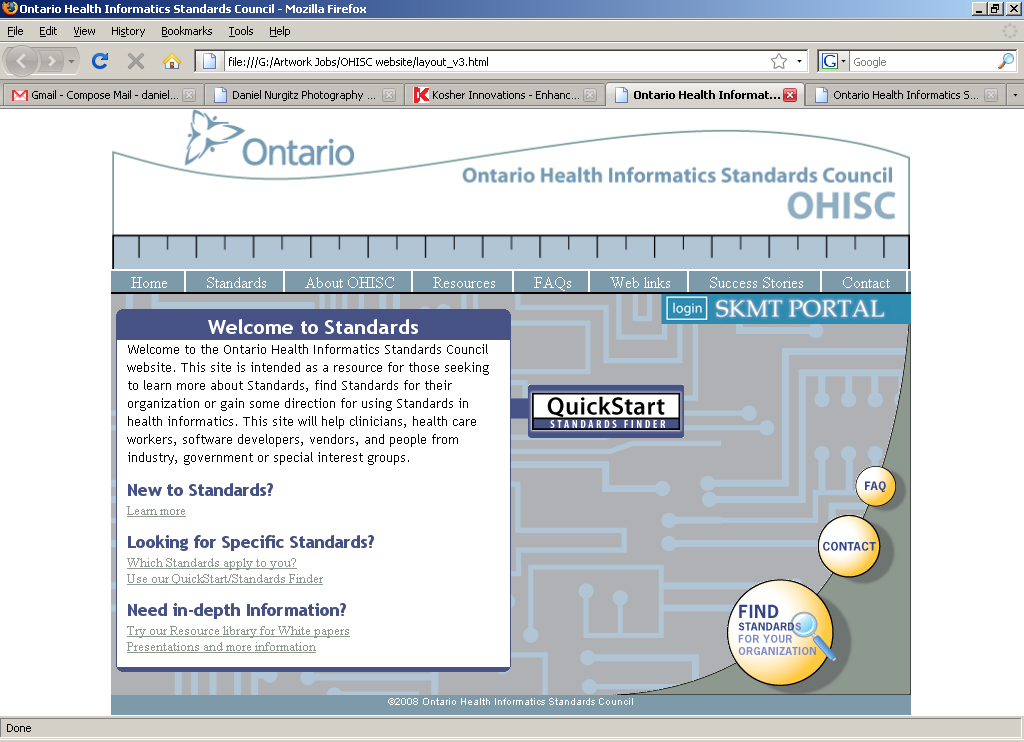Screen dimensions: 1024x742
Task: Click the search magnifier icon in the Google box
Action: (1006, 61)
